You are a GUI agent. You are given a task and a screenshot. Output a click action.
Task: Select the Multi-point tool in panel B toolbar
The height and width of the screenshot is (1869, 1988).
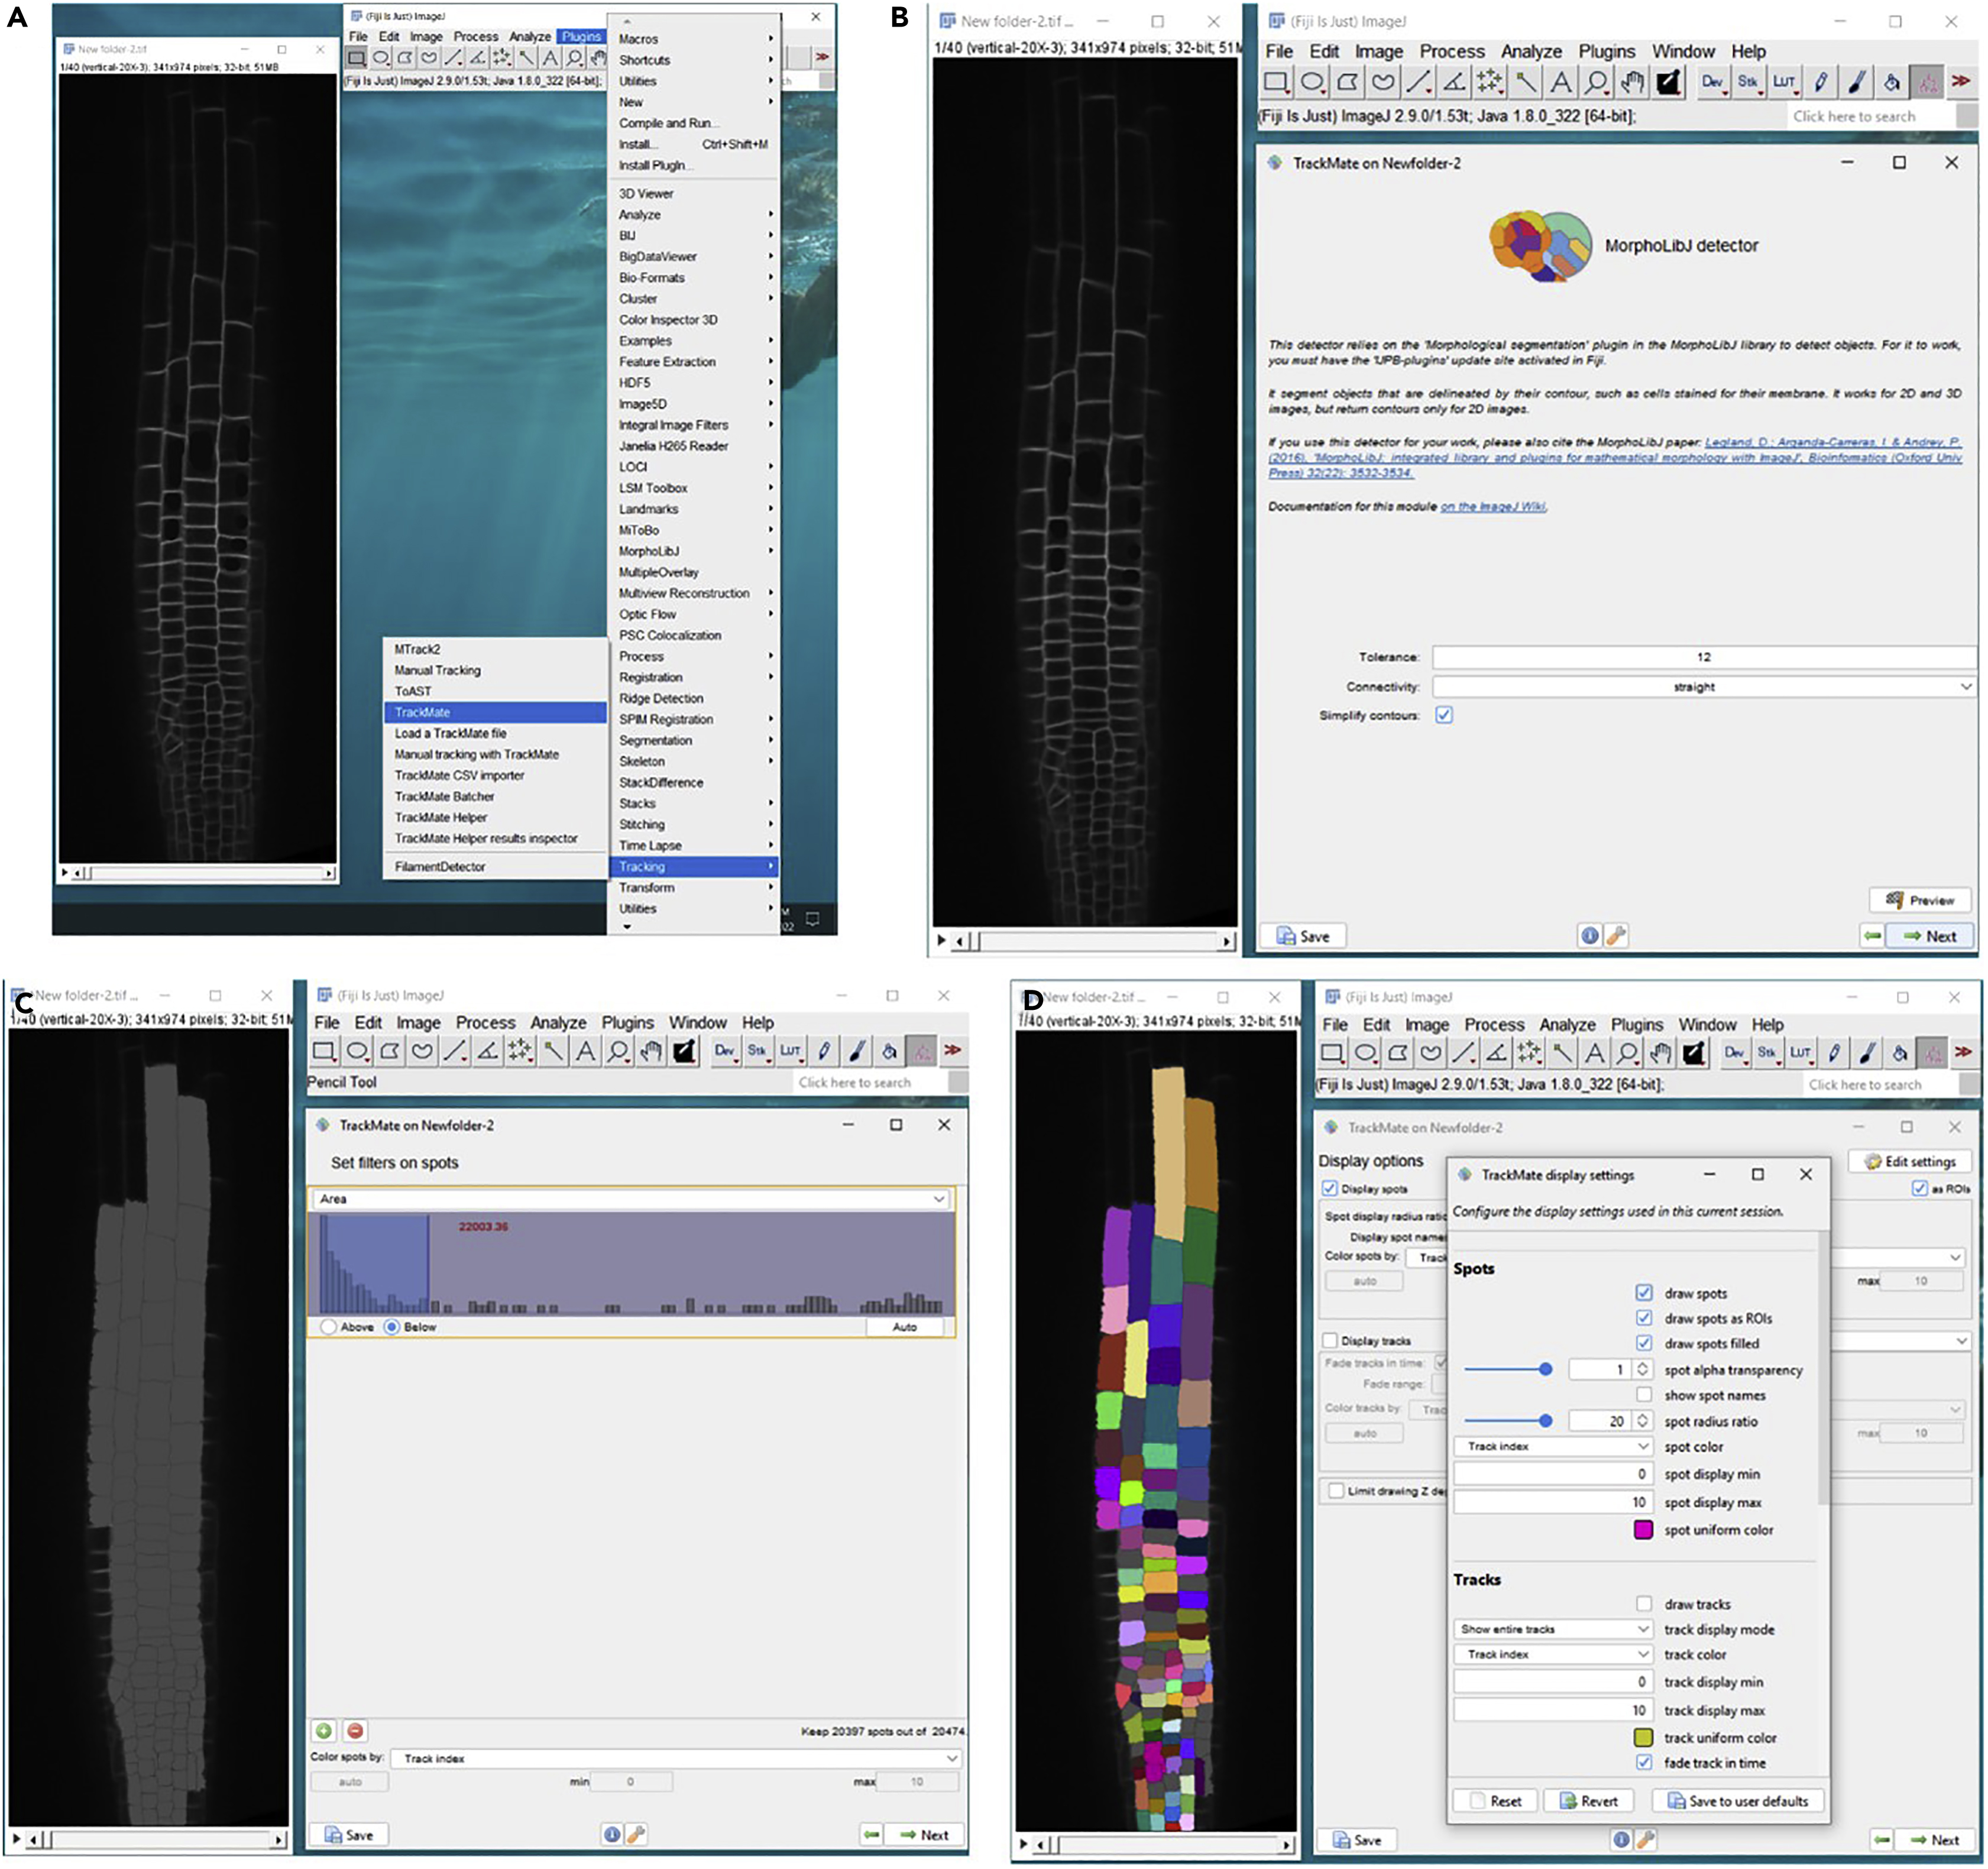pos(1490,83)
